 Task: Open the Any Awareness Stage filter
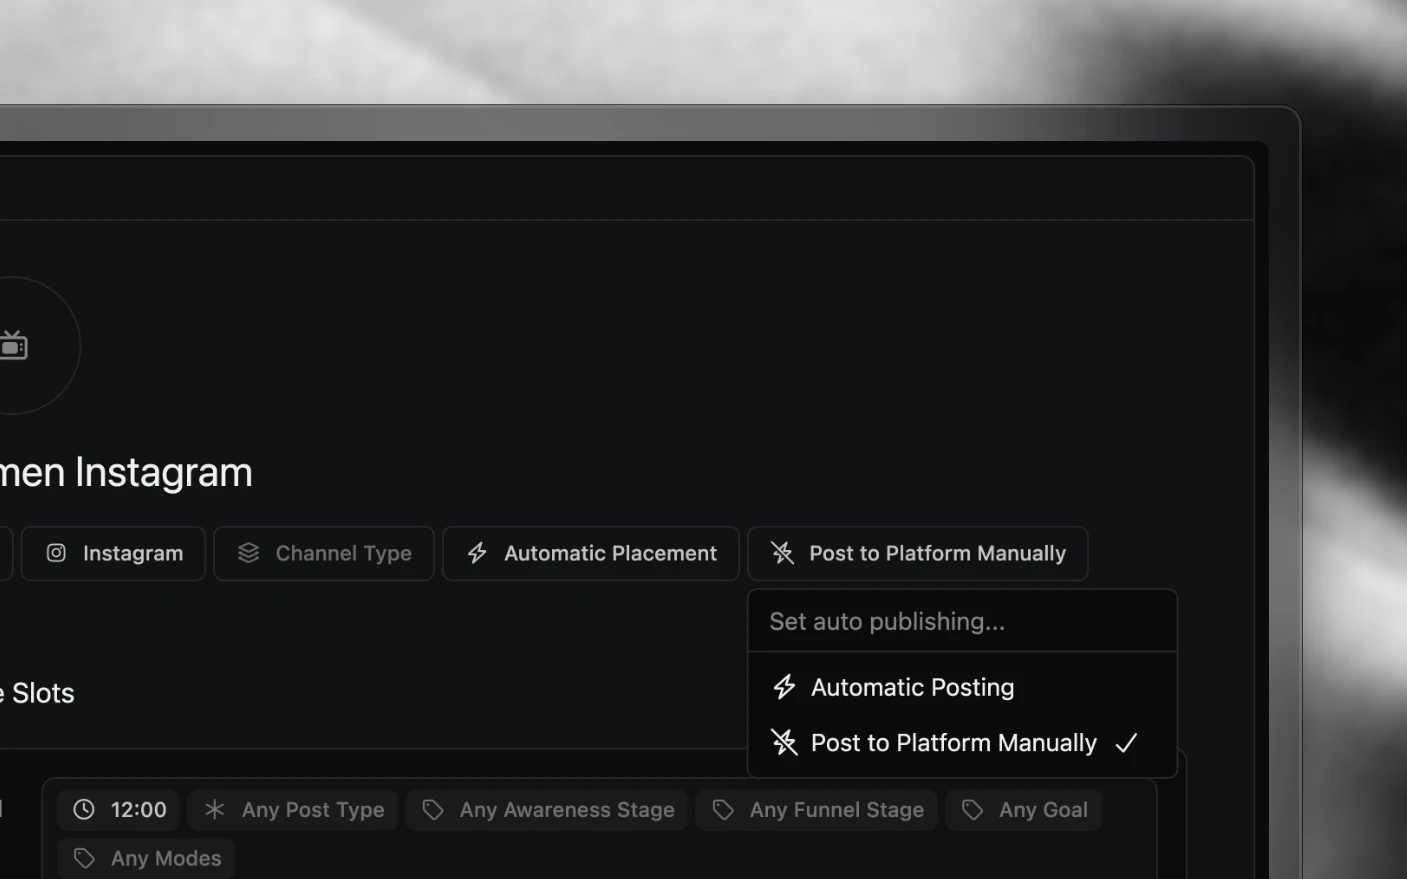point(547,810)
